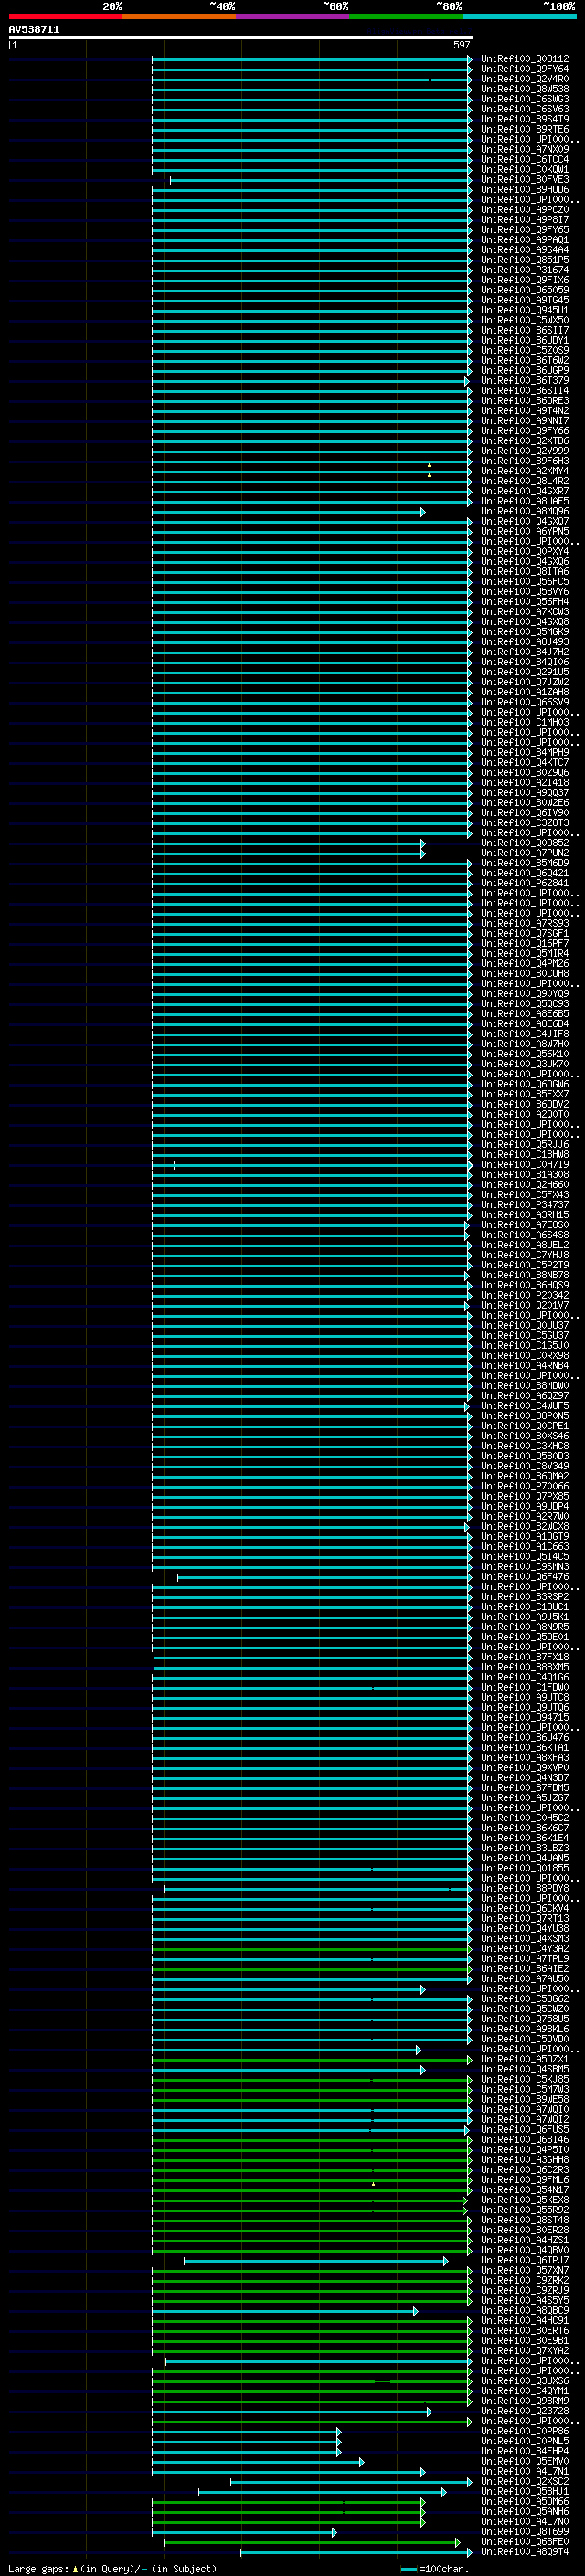Viewport: 585px width, 2576px height.
Task: Select the query name AV538711
Action: click(x=34, y=30)
